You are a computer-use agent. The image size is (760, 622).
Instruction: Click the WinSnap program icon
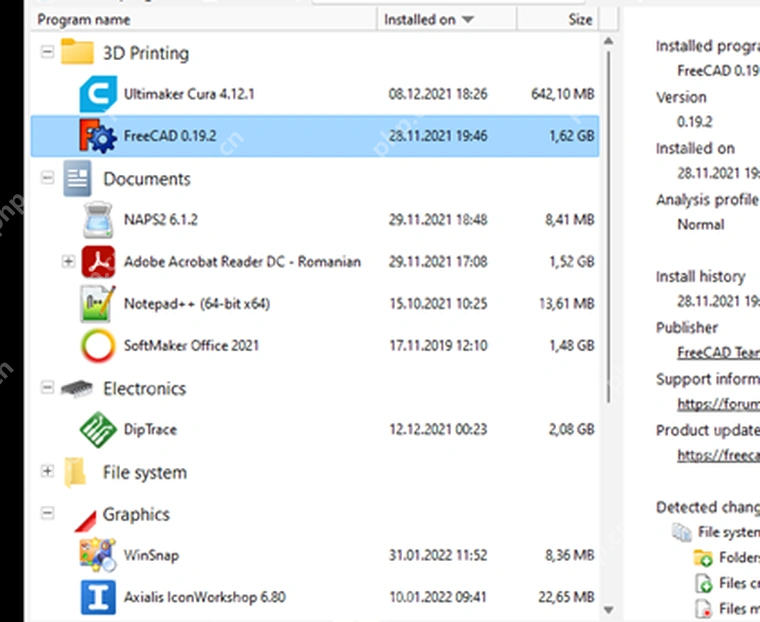pyautogui.click(x=98, y=555)
